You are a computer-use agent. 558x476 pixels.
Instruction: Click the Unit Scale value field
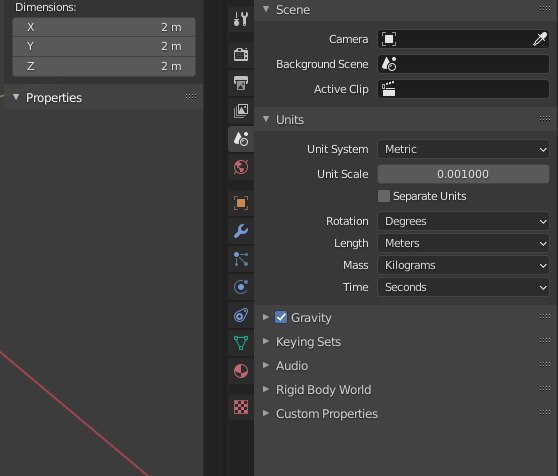pyautogui.click(x=463, y=174)
